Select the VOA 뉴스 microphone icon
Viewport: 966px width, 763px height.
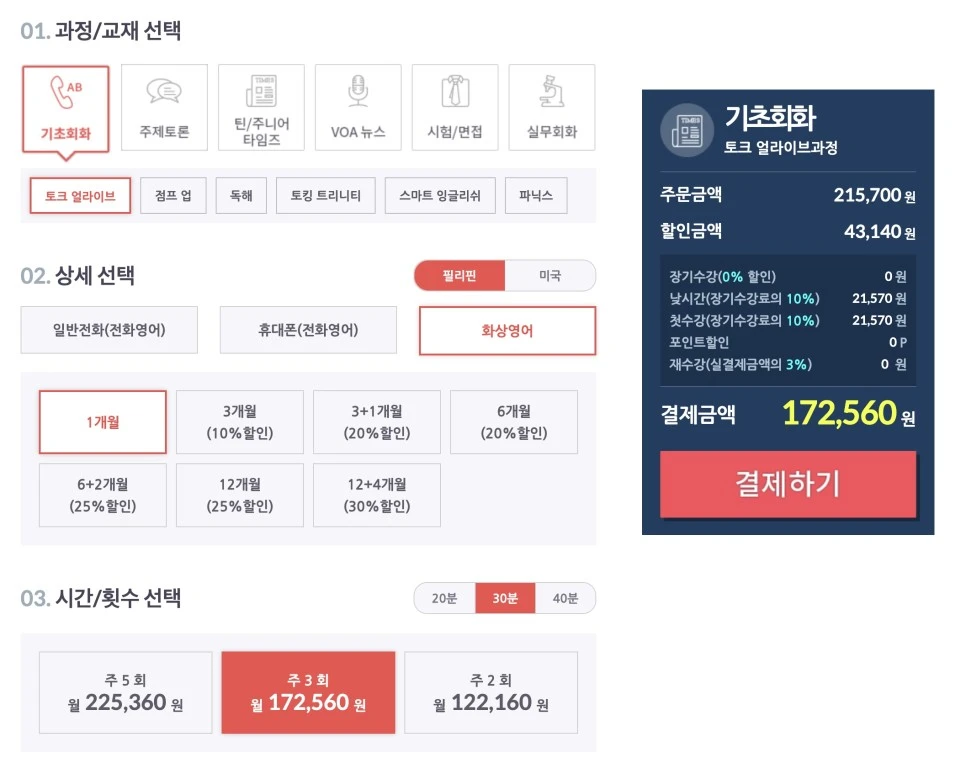358,91
